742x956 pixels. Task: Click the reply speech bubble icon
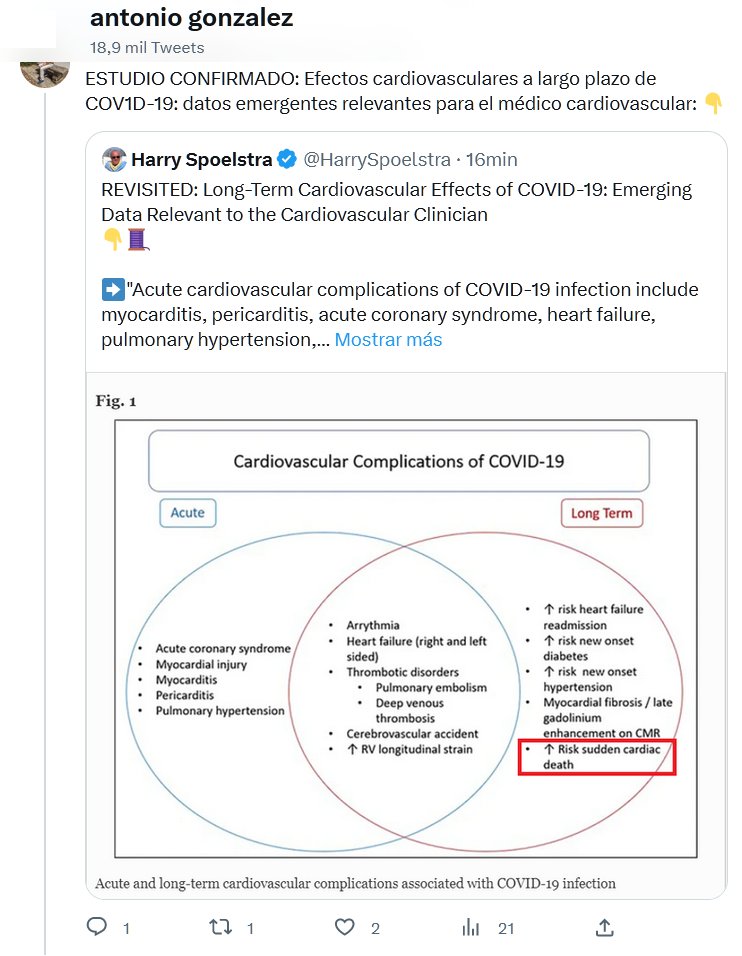tap(97, 927)
